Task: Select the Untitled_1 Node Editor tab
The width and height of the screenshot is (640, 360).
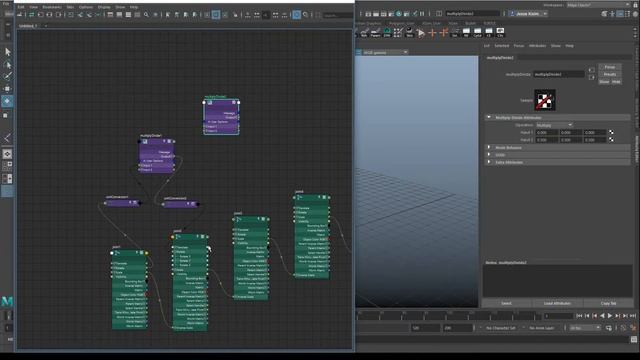Action: pos(28,26)
